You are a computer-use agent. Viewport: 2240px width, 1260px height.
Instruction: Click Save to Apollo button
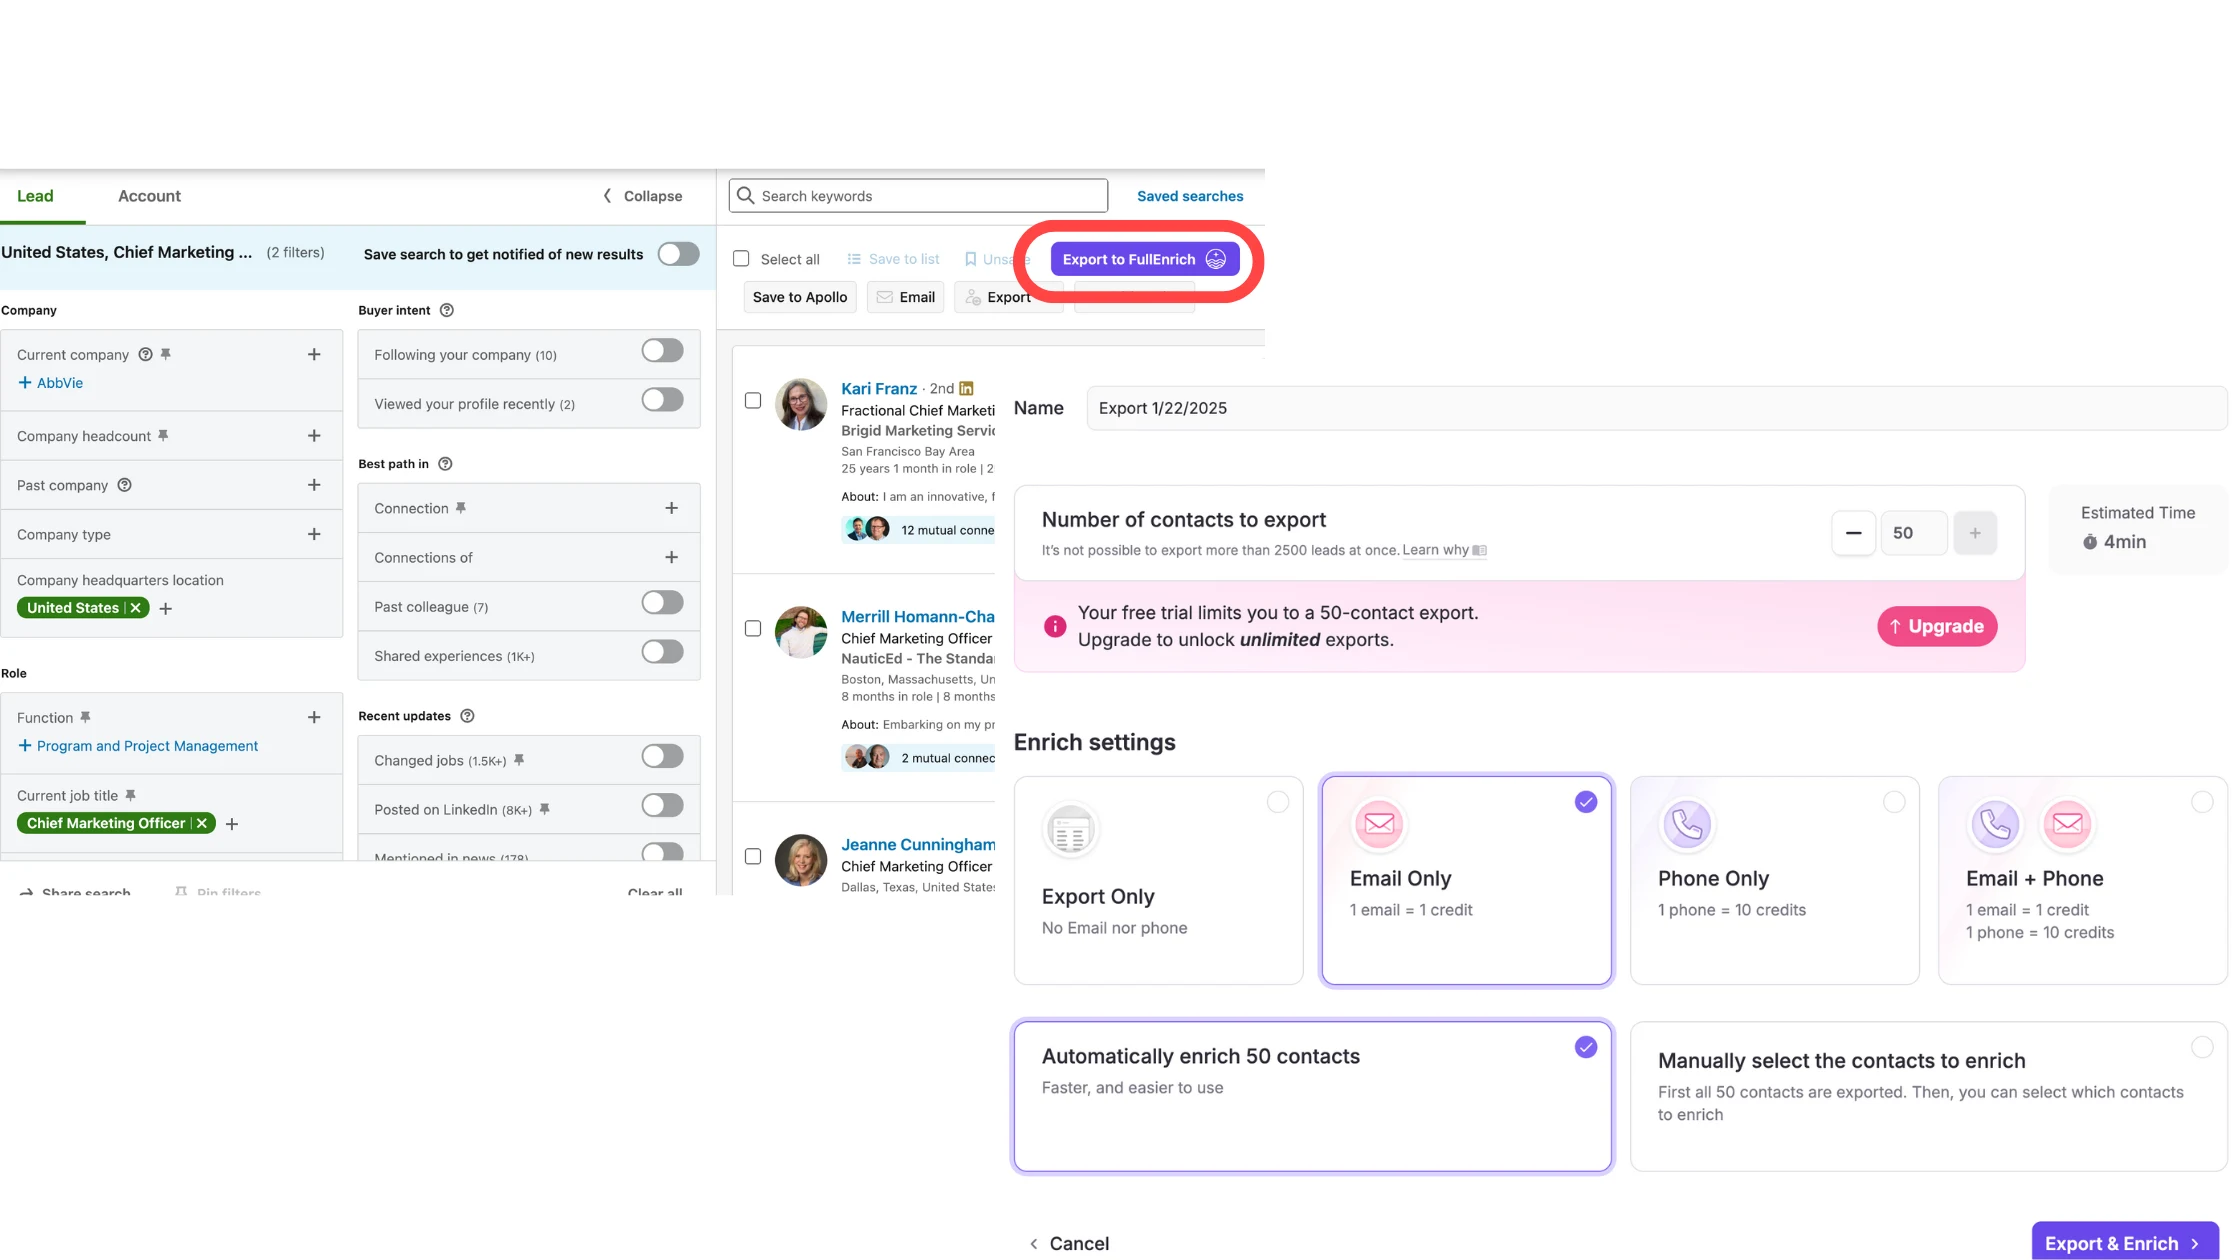pos(800,297)
